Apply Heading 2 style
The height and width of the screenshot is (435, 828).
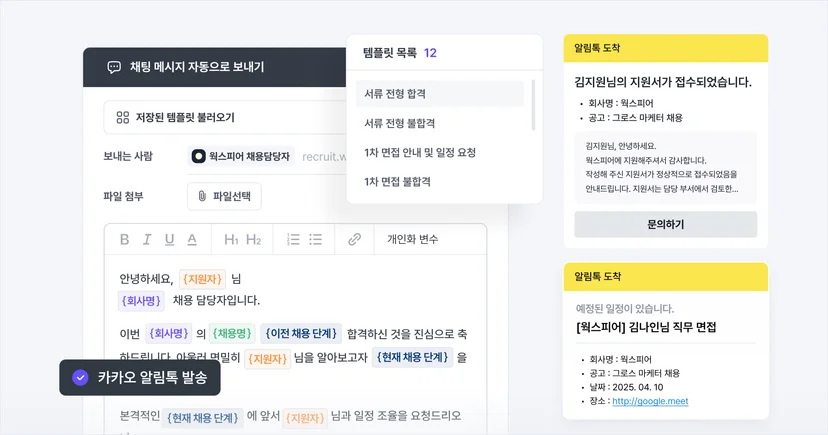(253, 240)
